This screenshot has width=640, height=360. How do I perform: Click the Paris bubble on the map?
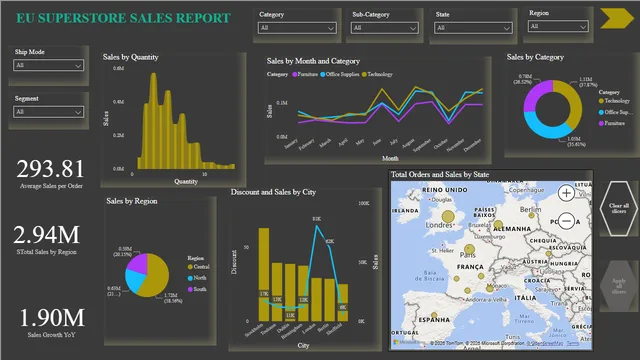469,249
